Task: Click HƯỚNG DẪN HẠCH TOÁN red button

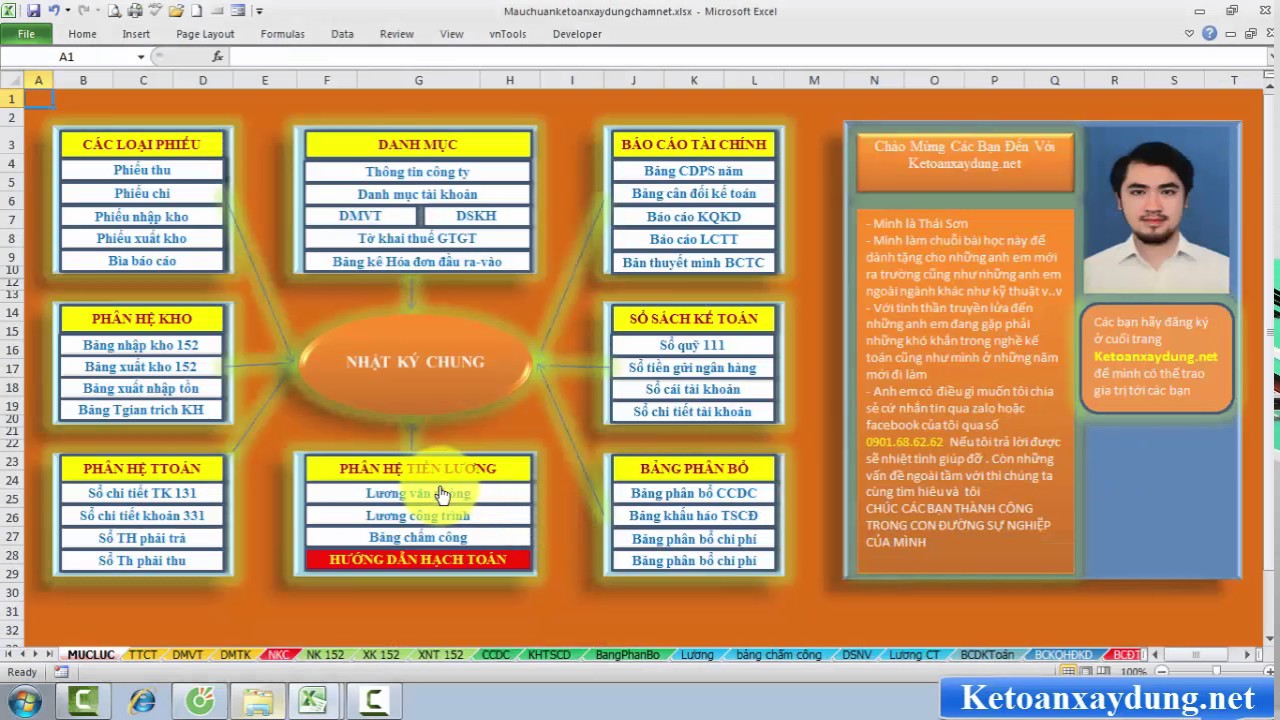Action: pyautogui.click(x=417, y=560)
